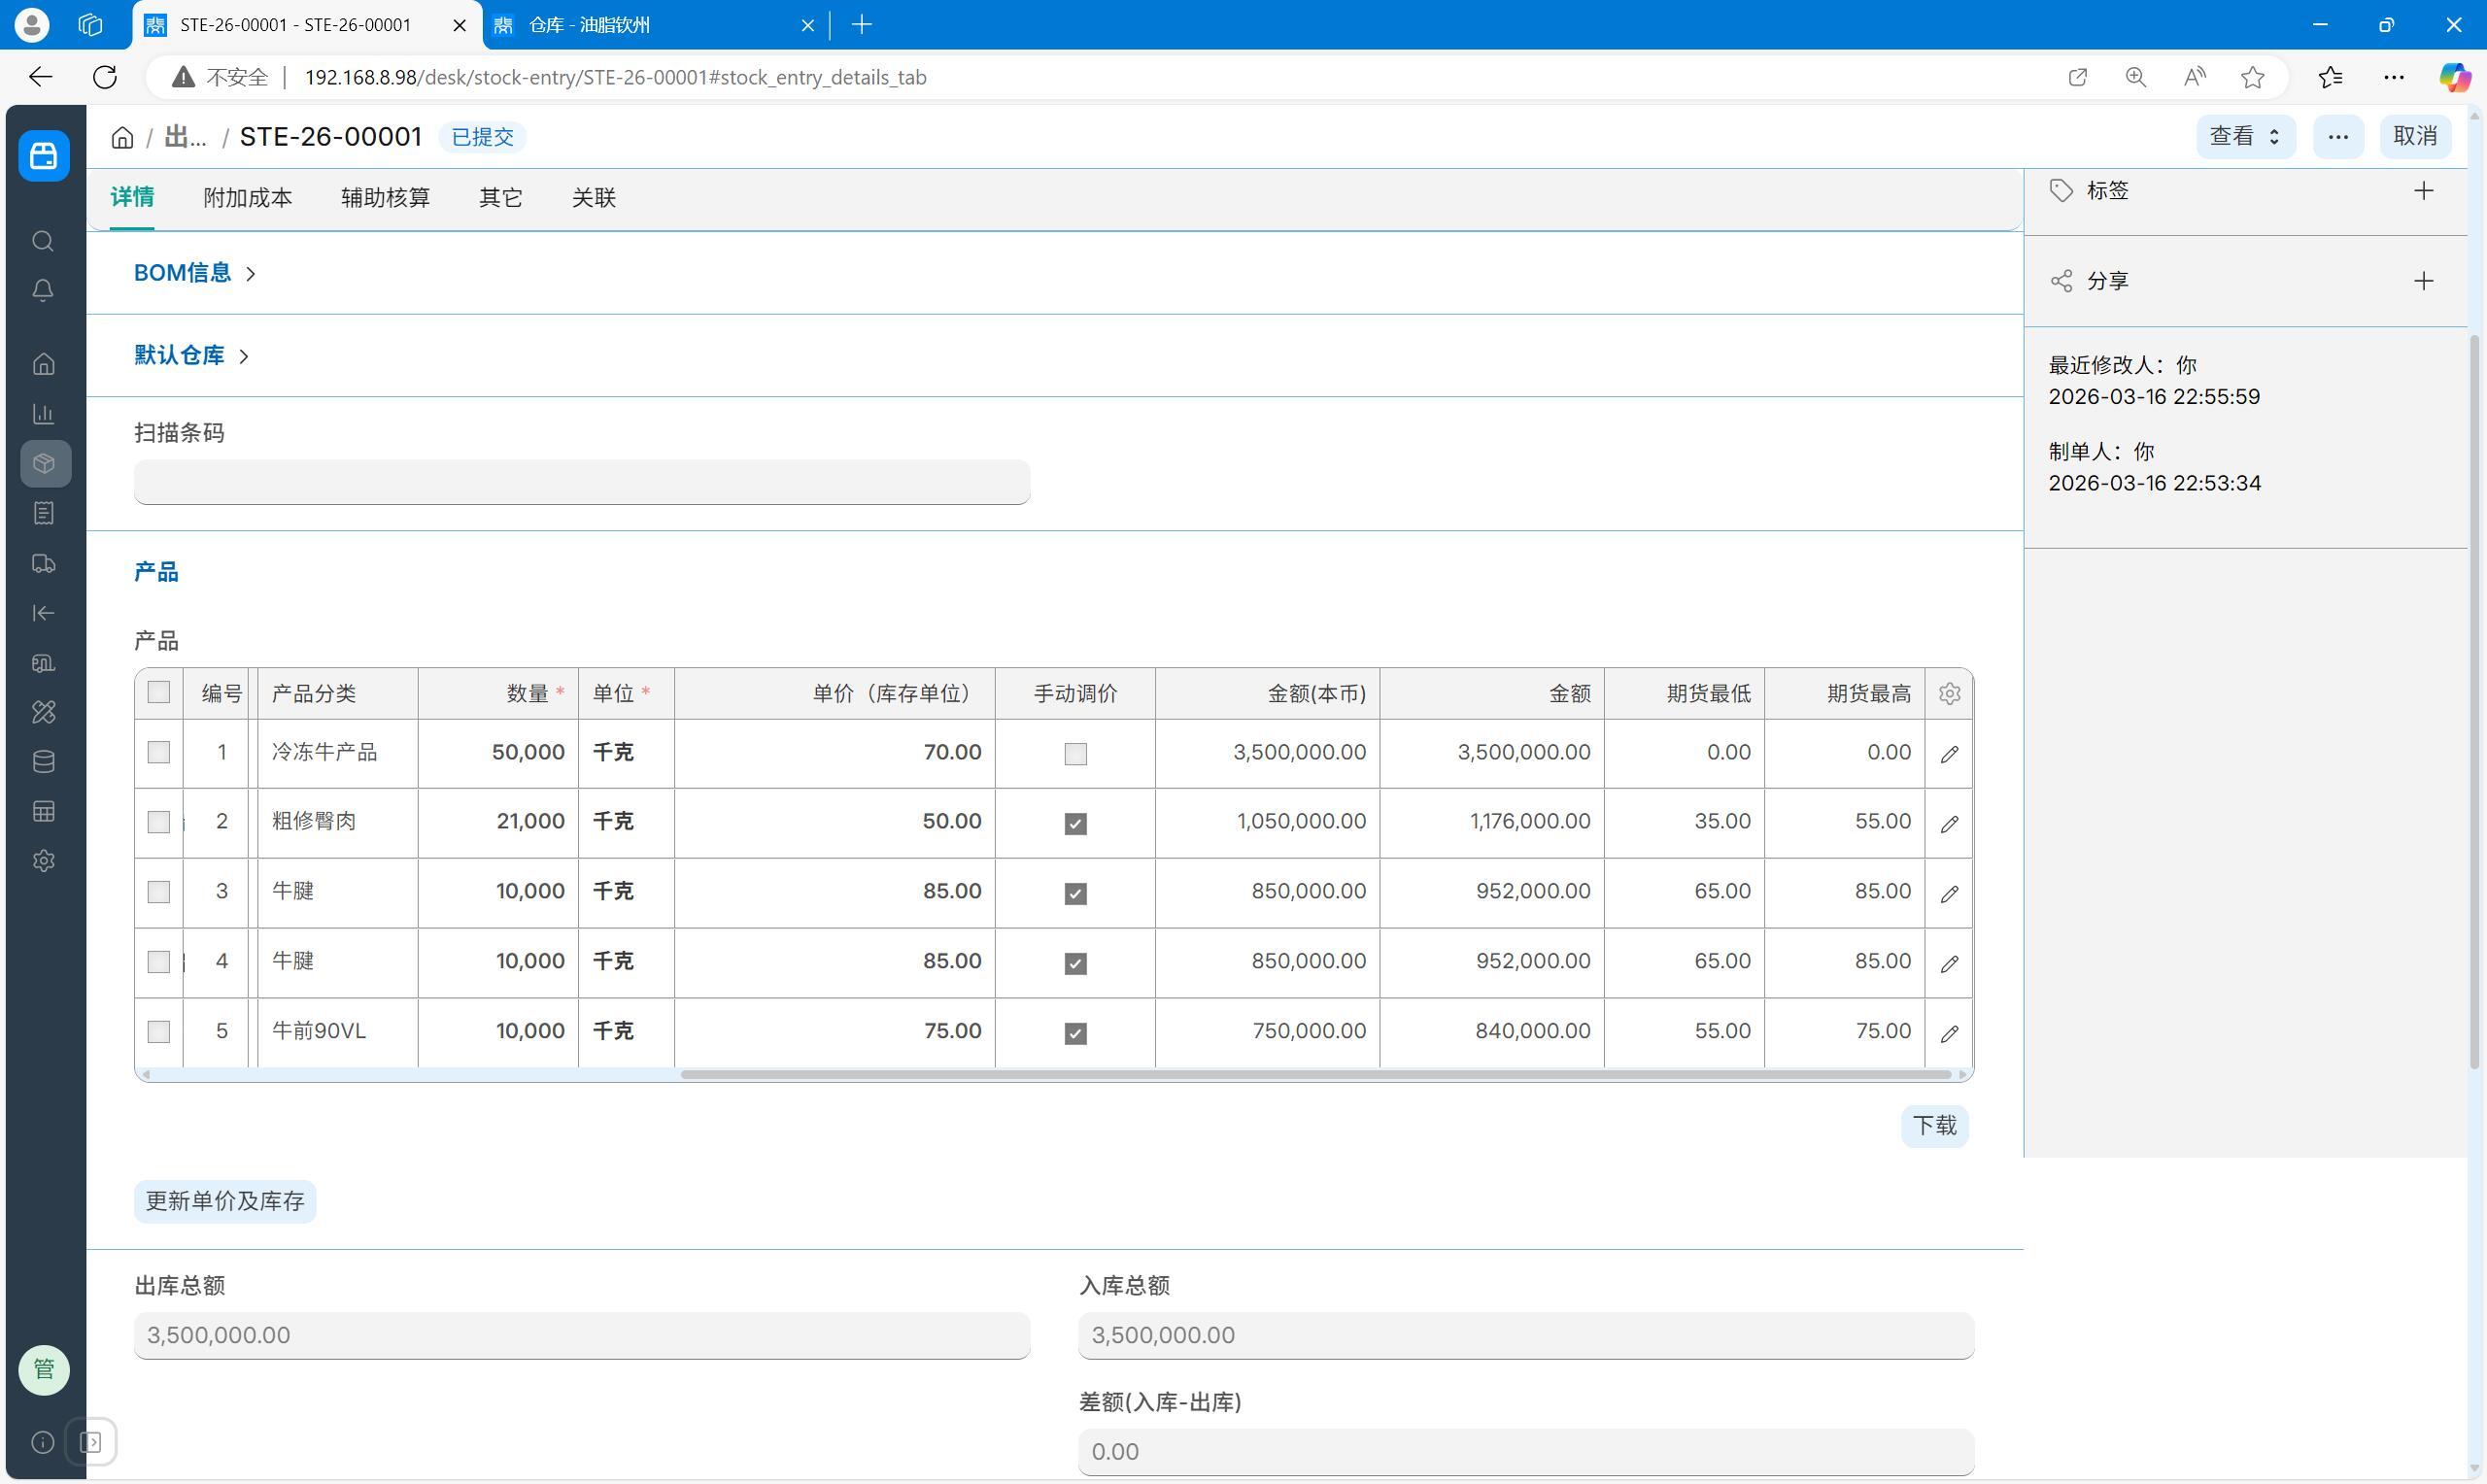Switch to the 辅助核算 tab
Screen dimensions: 2487x1484
pos(385,197)
